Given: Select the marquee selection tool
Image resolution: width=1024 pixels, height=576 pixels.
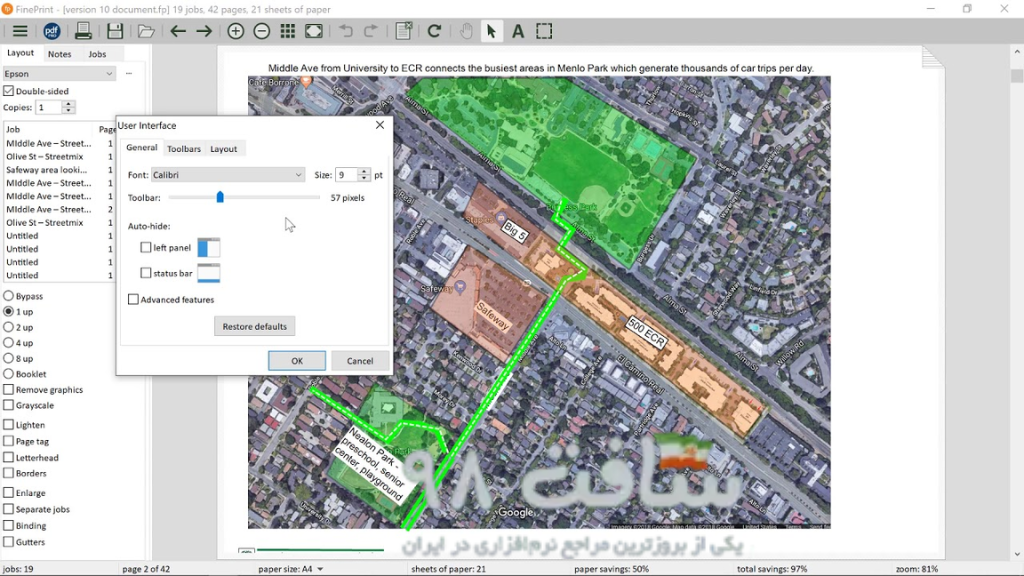Looking at the screenshot, I should pyautogui.click(x=544, y=31).
